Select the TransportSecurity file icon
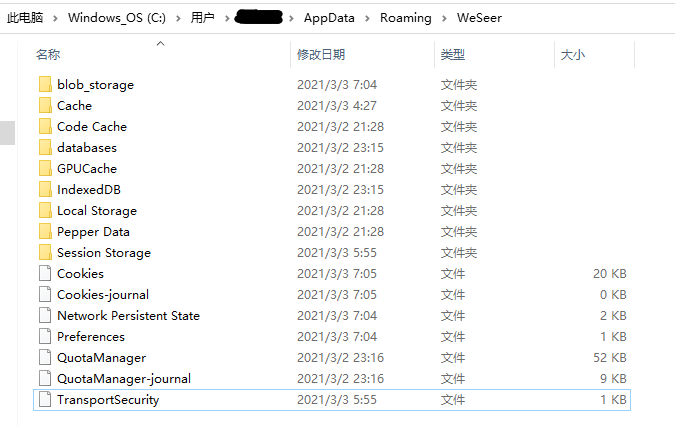 point(44,400)
